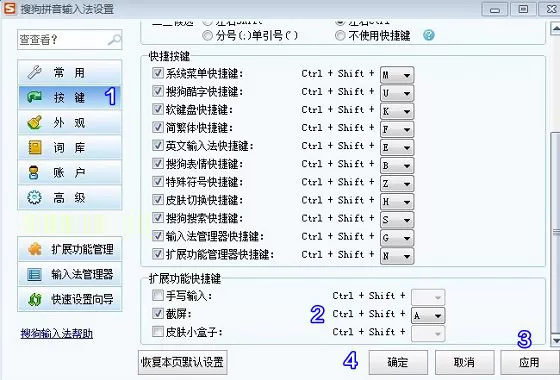
Task: Switch to the 账户 tab
Action: click(70, 172)
